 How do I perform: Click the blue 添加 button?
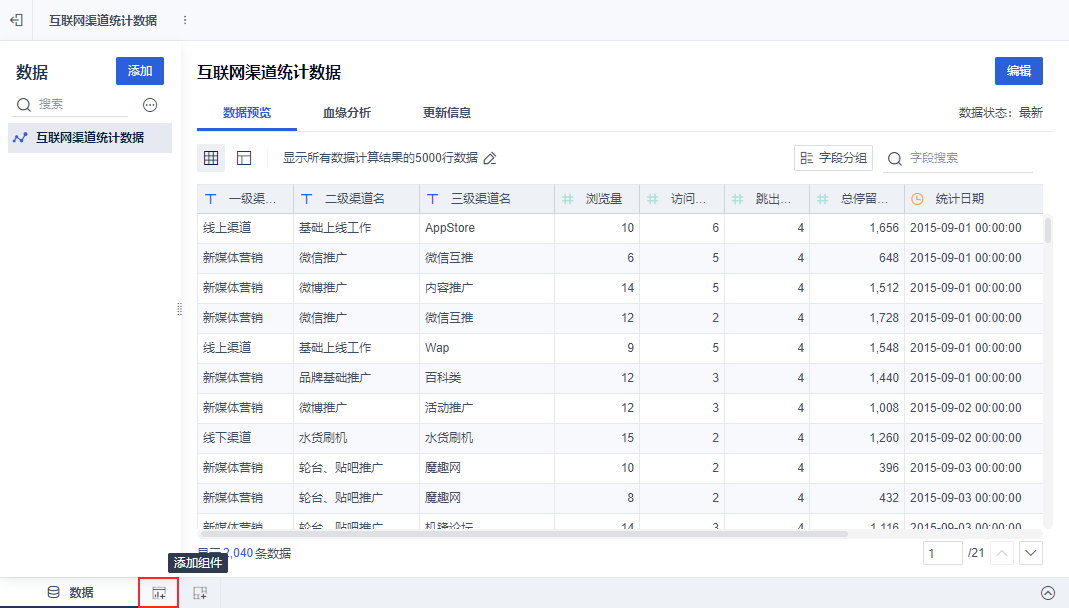140,71
